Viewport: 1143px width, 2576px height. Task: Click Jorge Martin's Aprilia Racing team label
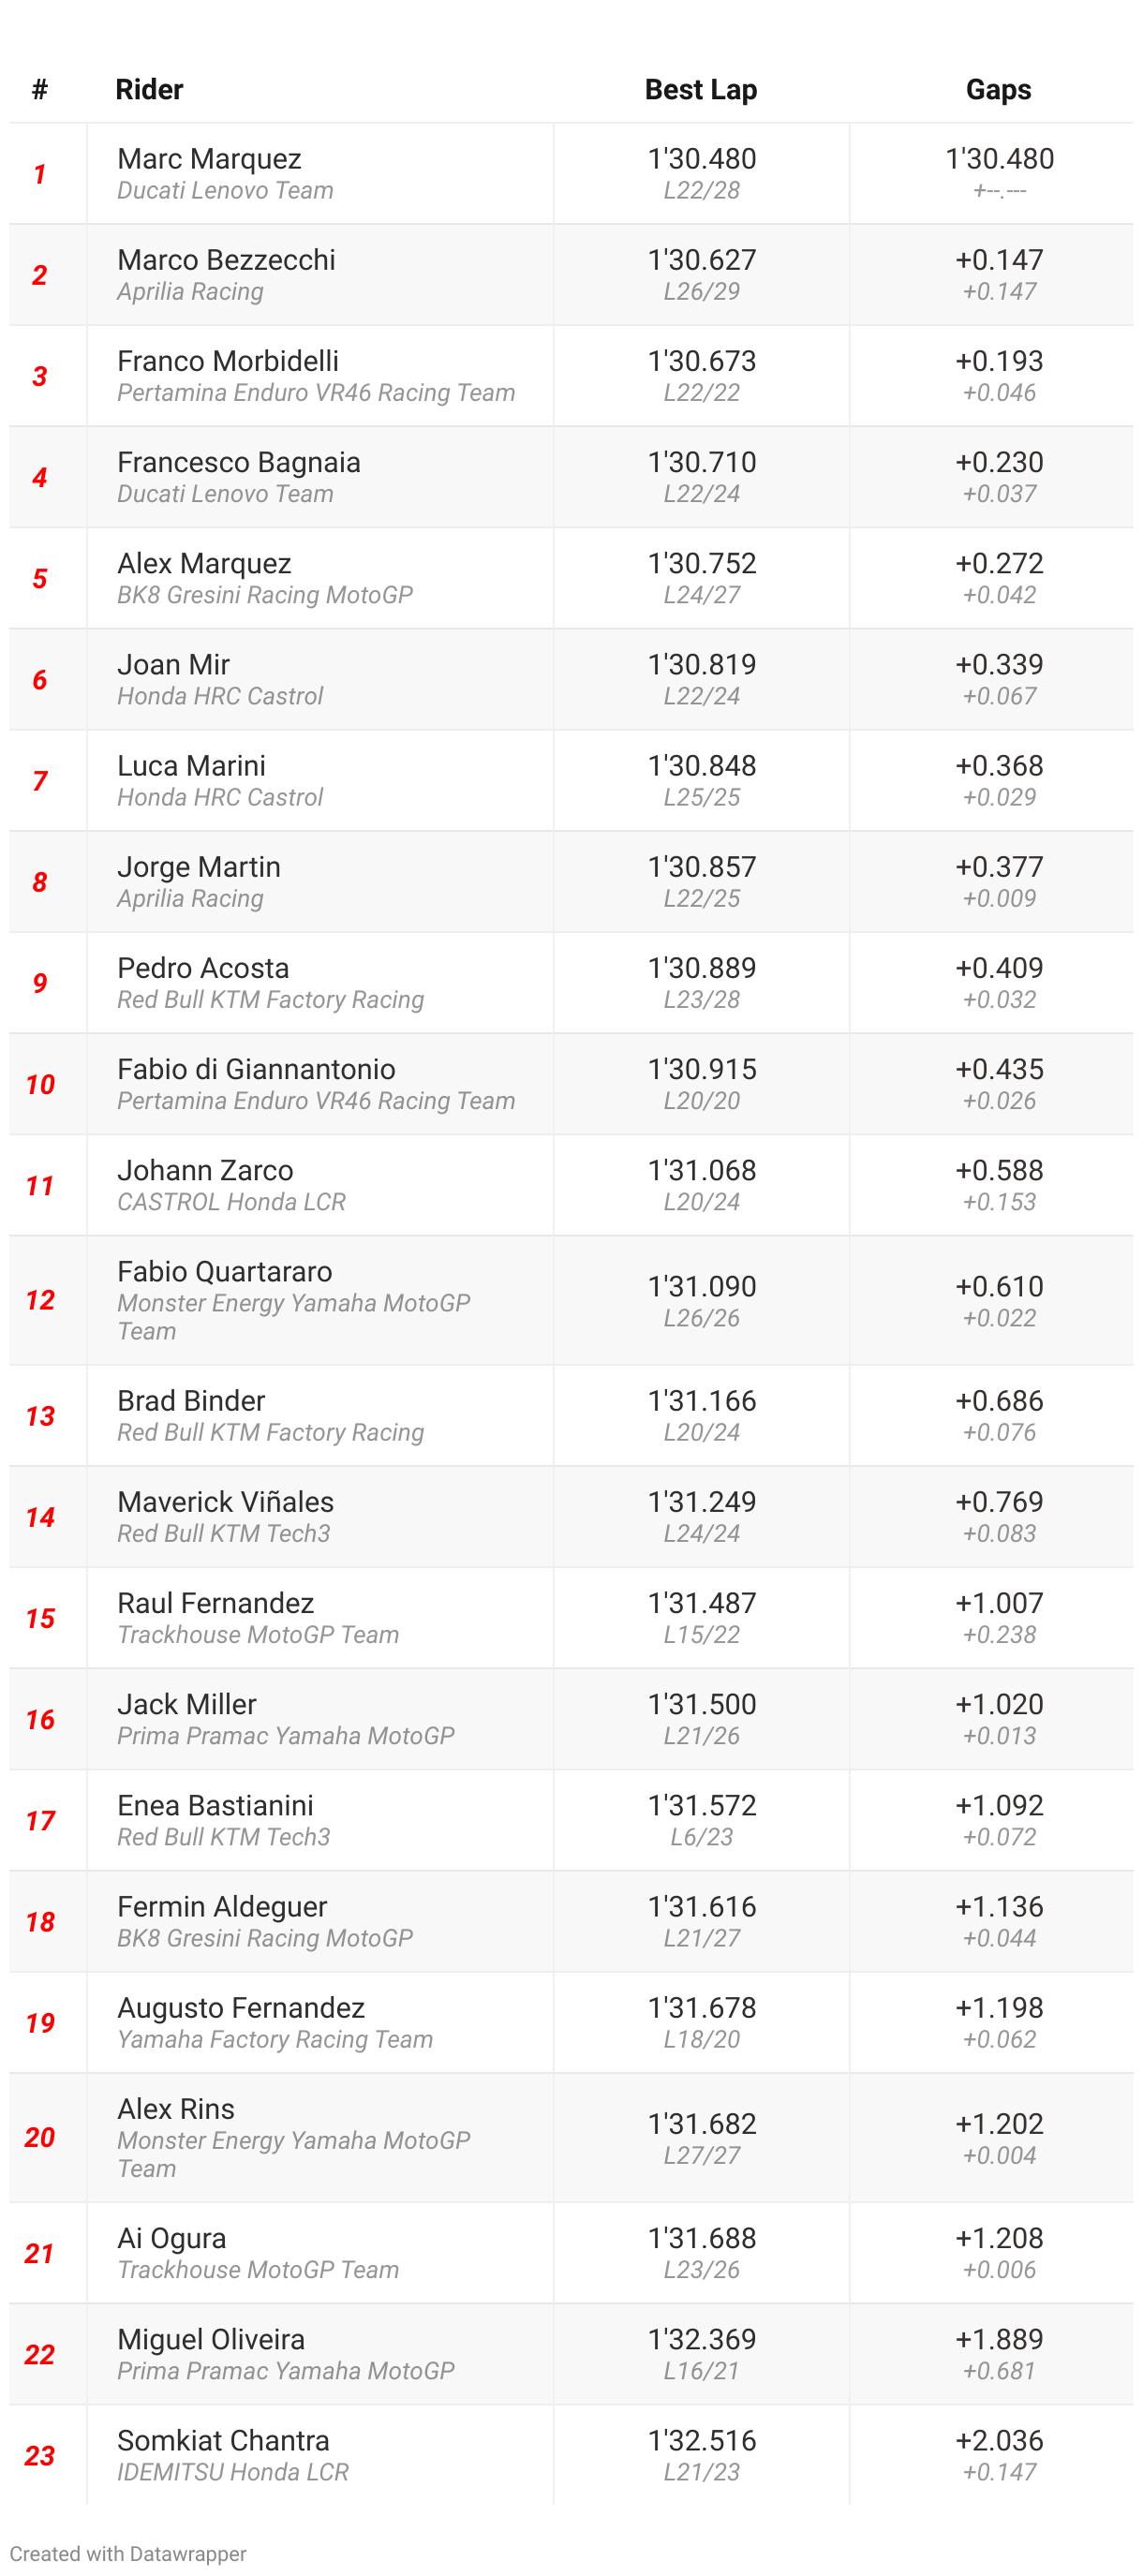pyautogui.click(x=190, y=898)
